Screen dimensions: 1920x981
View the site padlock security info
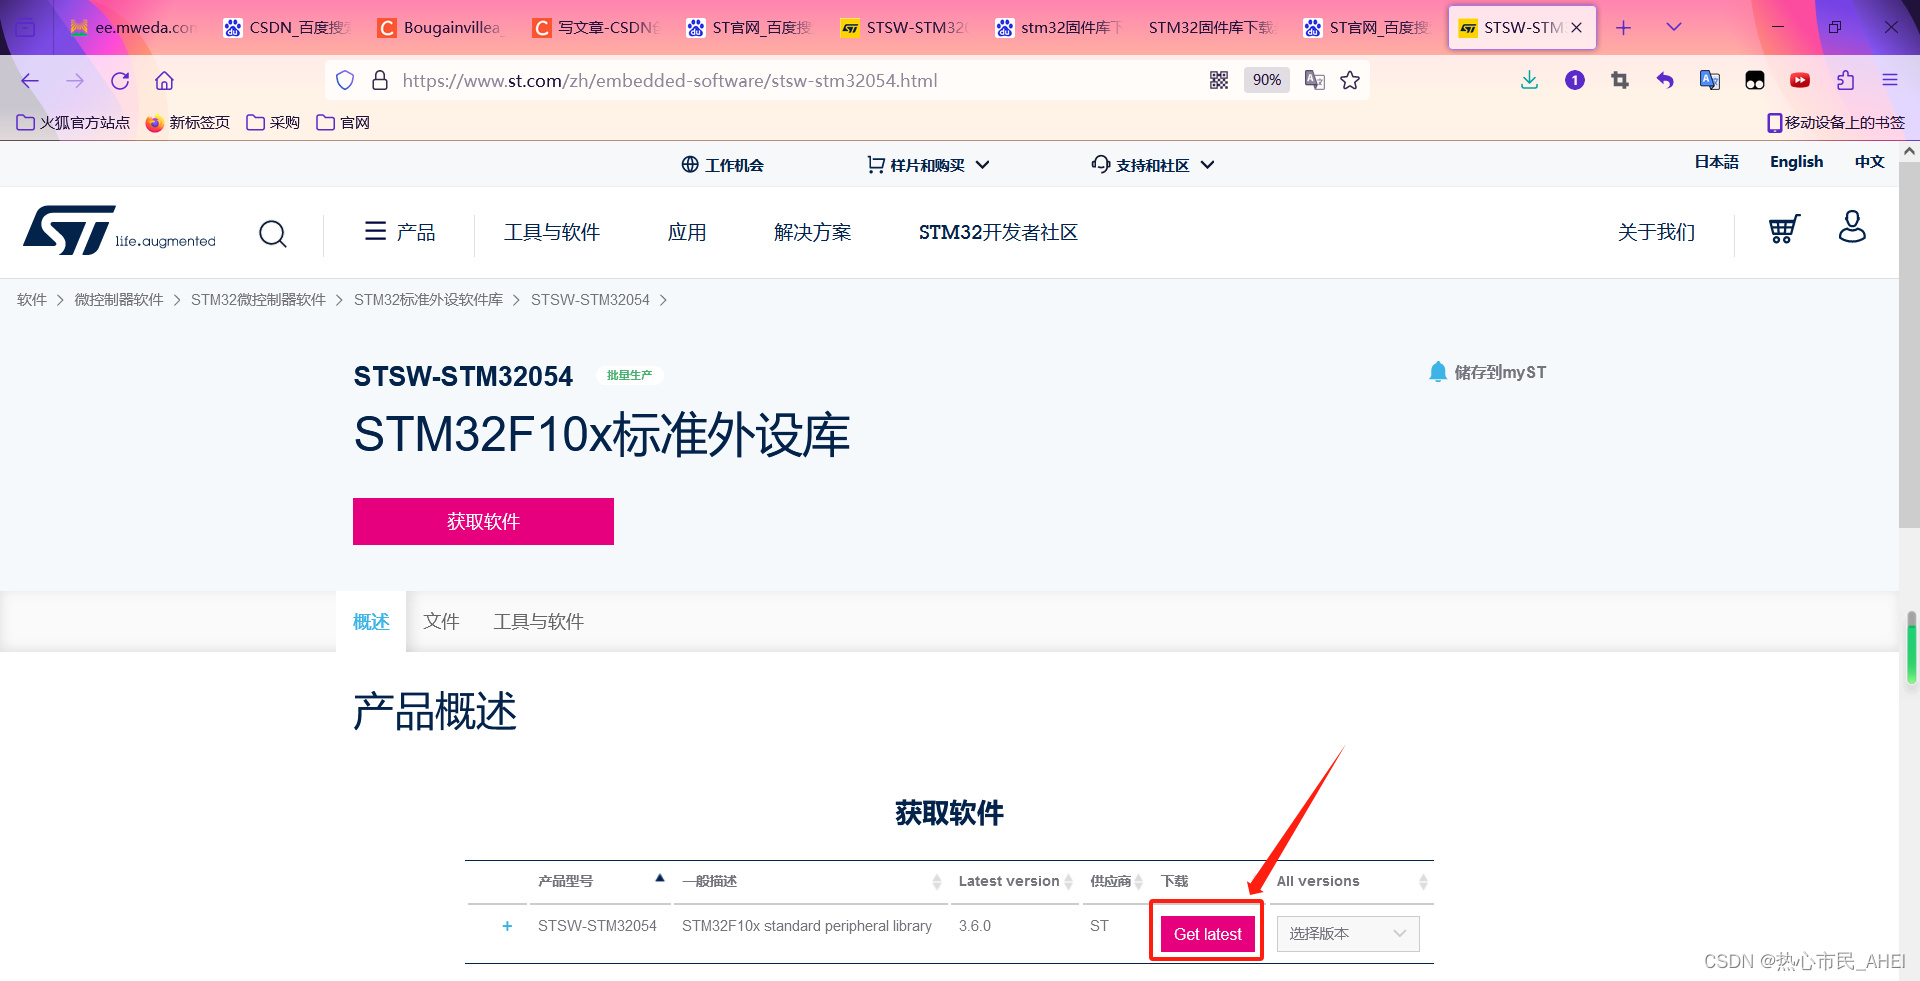380,81
